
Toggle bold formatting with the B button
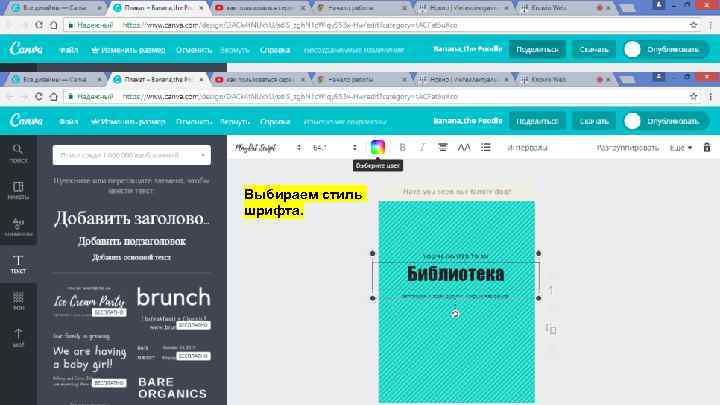point(403,147)
